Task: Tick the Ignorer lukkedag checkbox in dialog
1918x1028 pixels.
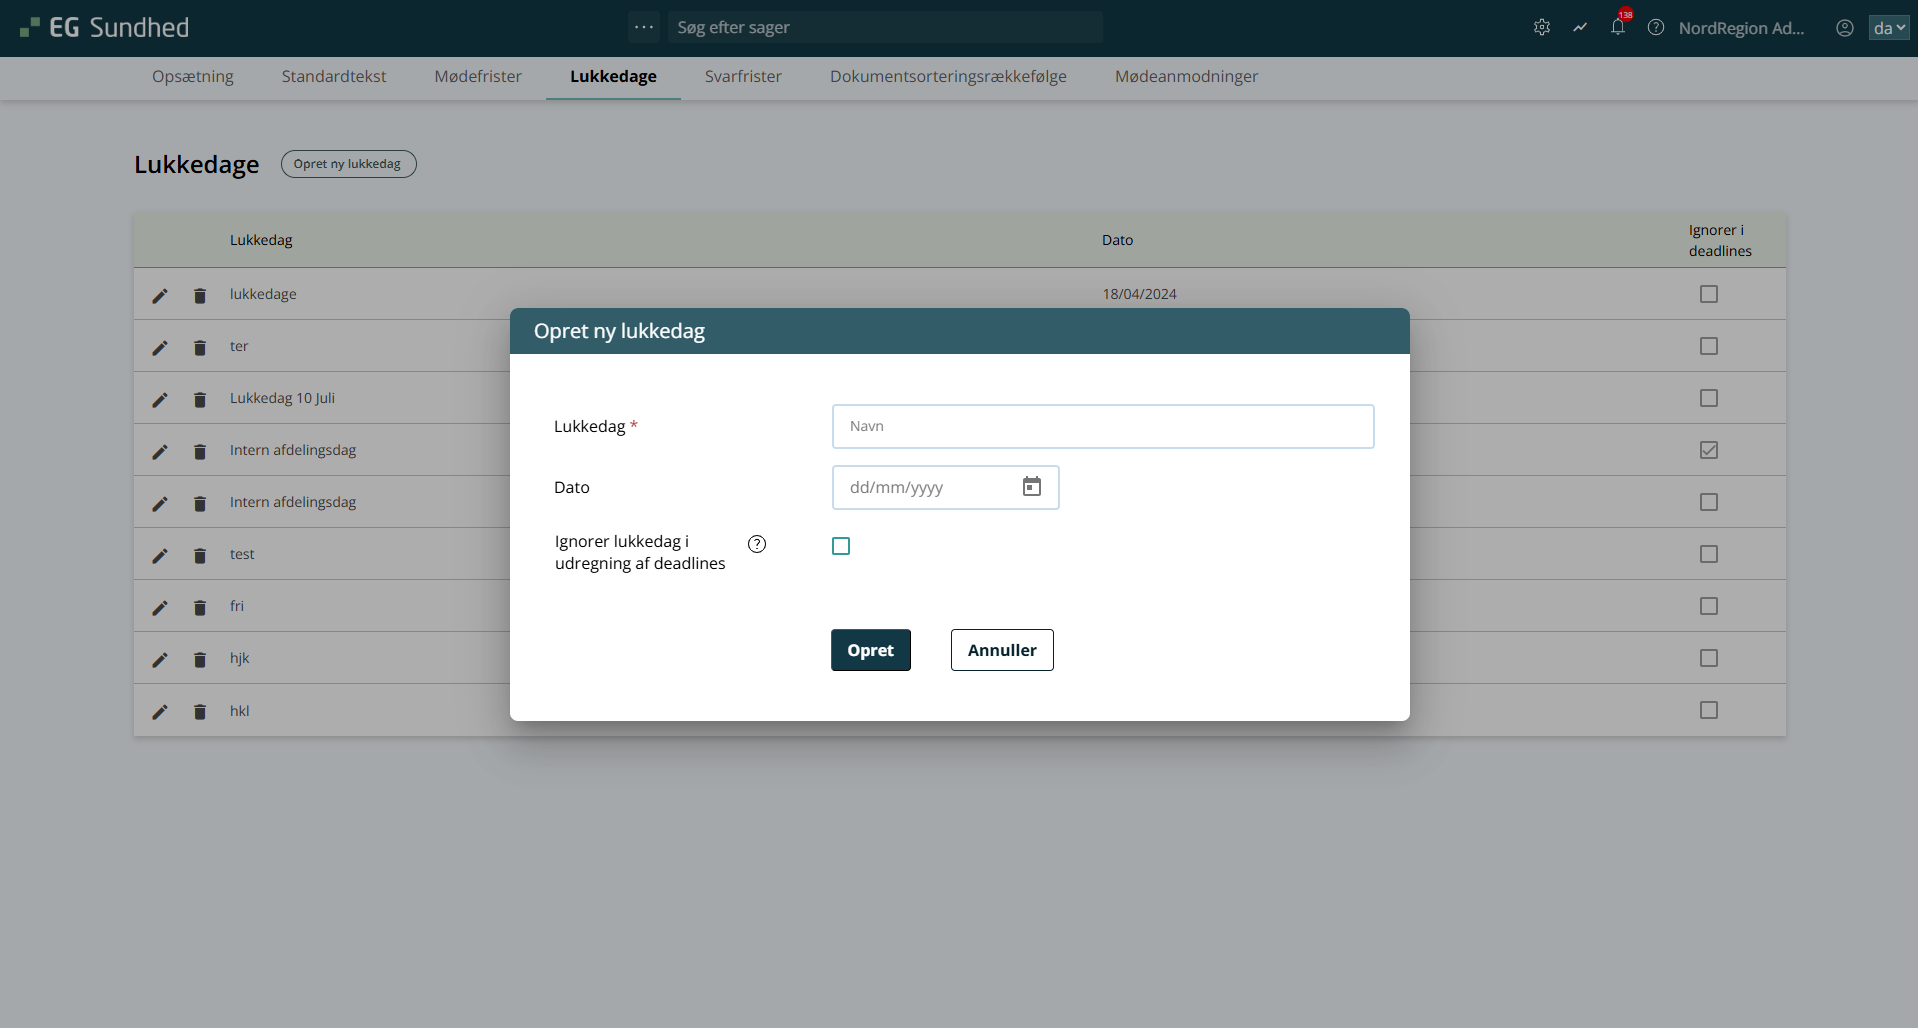Action: coord(841,546)
